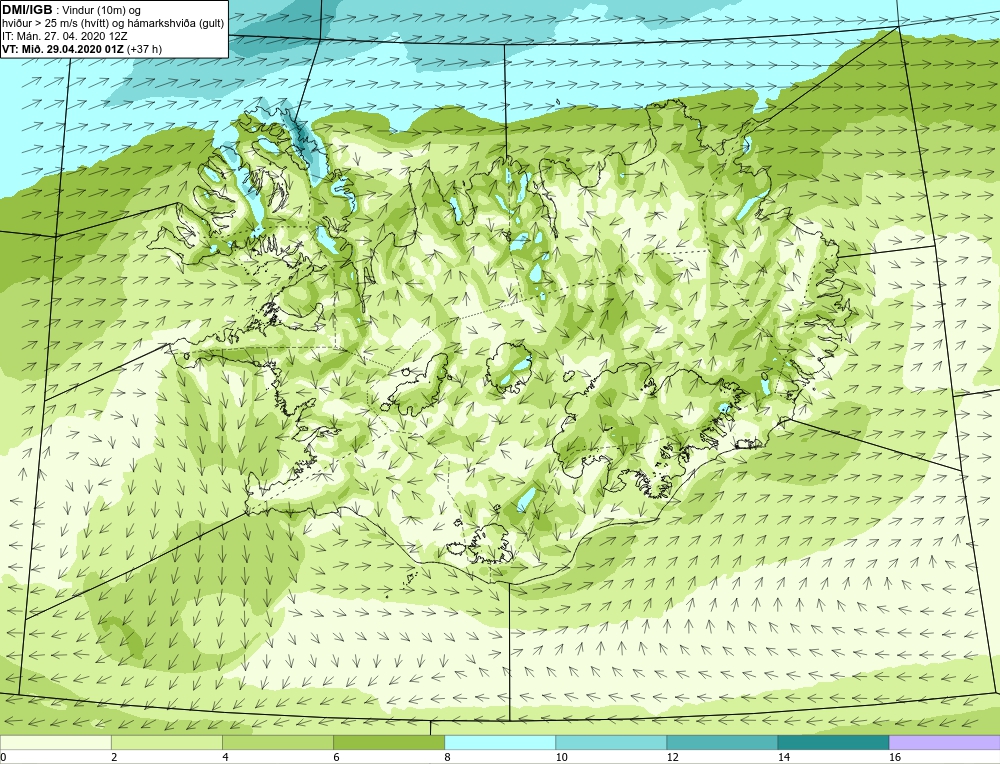
Task: Click the 8-10 m/s light cyan legend swatch
Action: pyautogui.click(x=499, y=742)
